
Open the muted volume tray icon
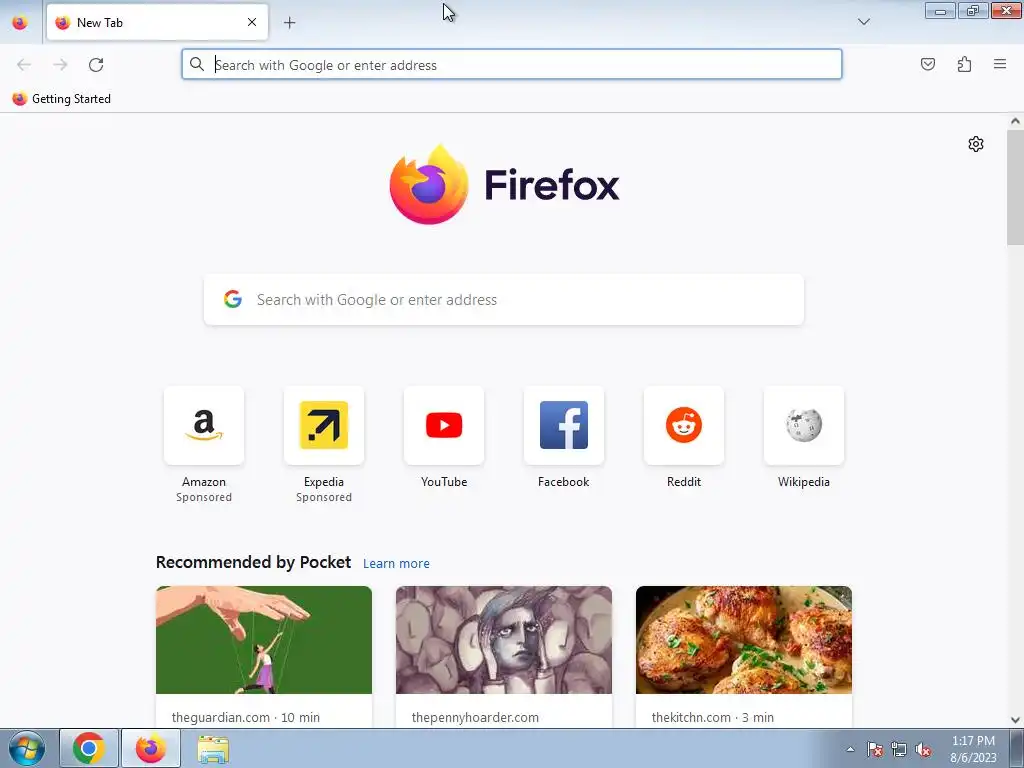click(x=923, y=749)
